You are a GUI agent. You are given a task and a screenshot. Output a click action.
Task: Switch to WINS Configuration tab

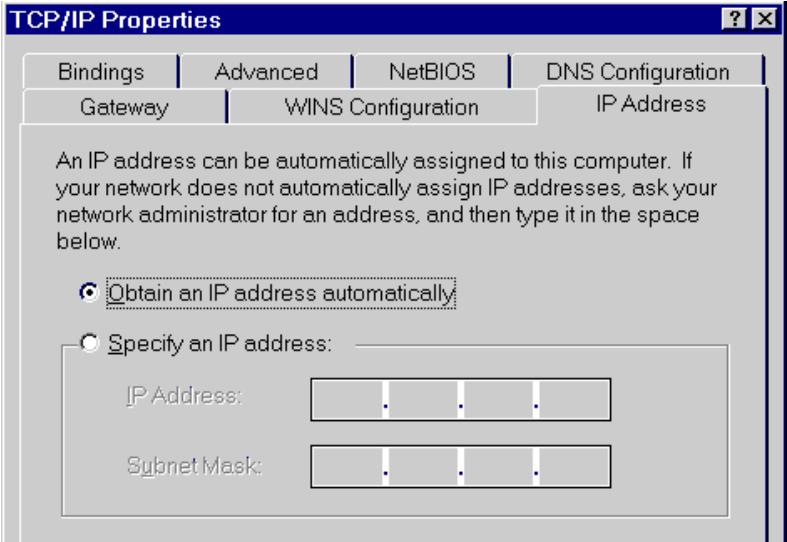[x=381, y=107]
